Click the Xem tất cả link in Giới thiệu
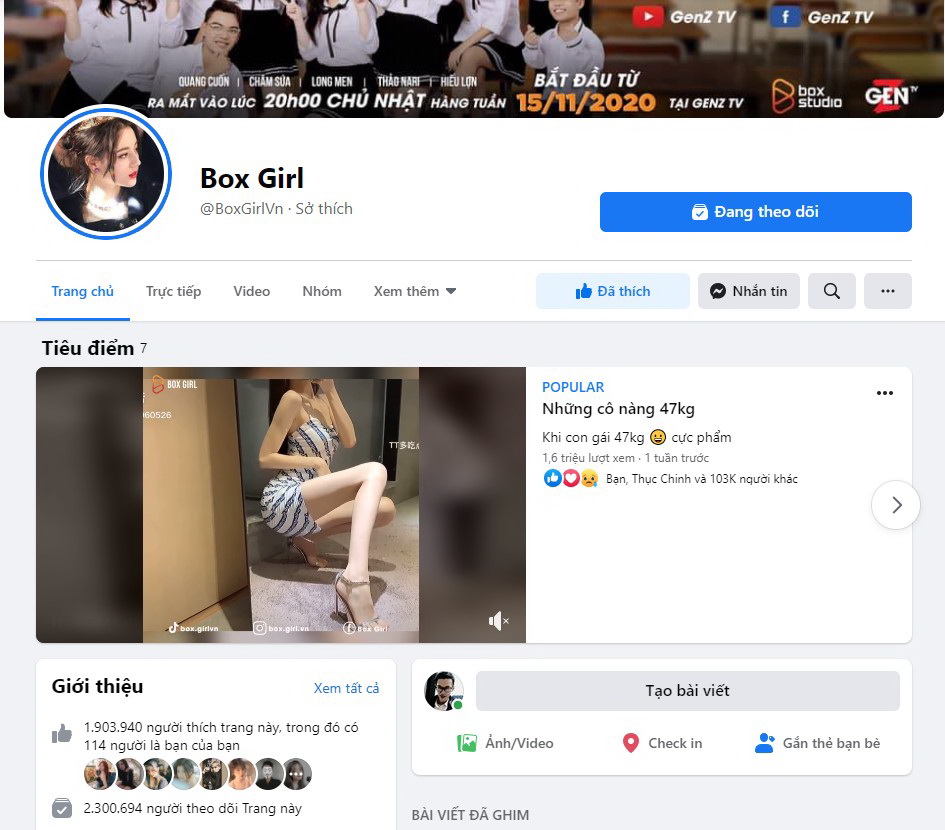Image resolution: width=945 pixels, height=830 pixels. [347, 688]
